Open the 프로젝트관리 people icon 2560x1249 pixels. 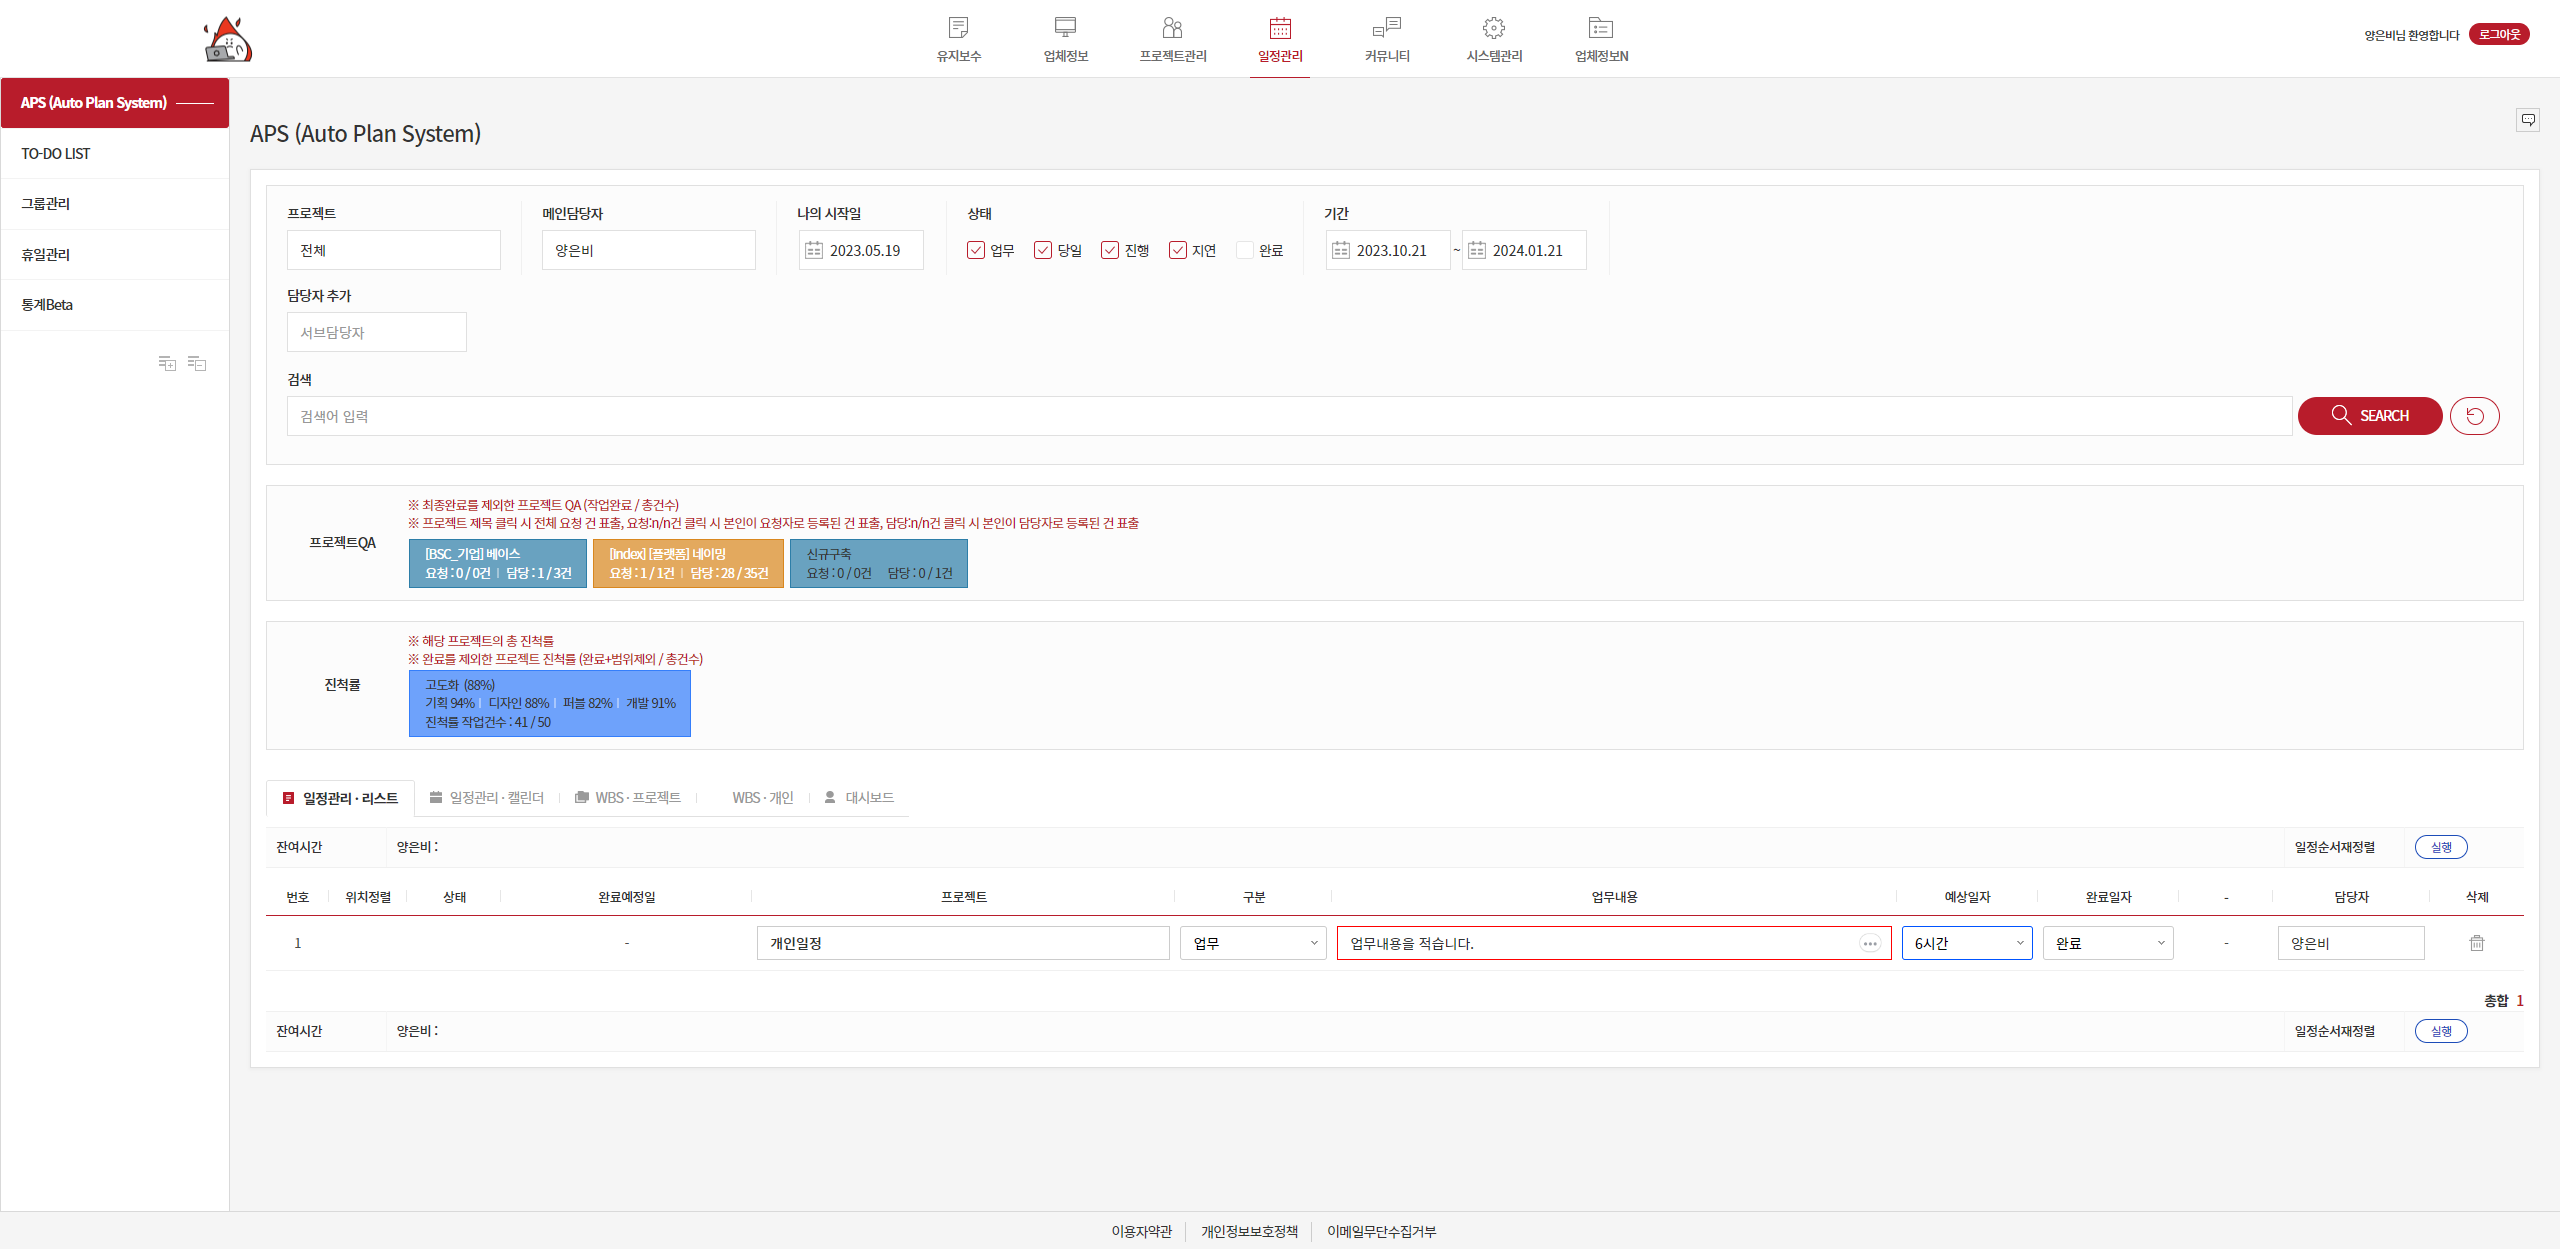(x=1172, y=28)
